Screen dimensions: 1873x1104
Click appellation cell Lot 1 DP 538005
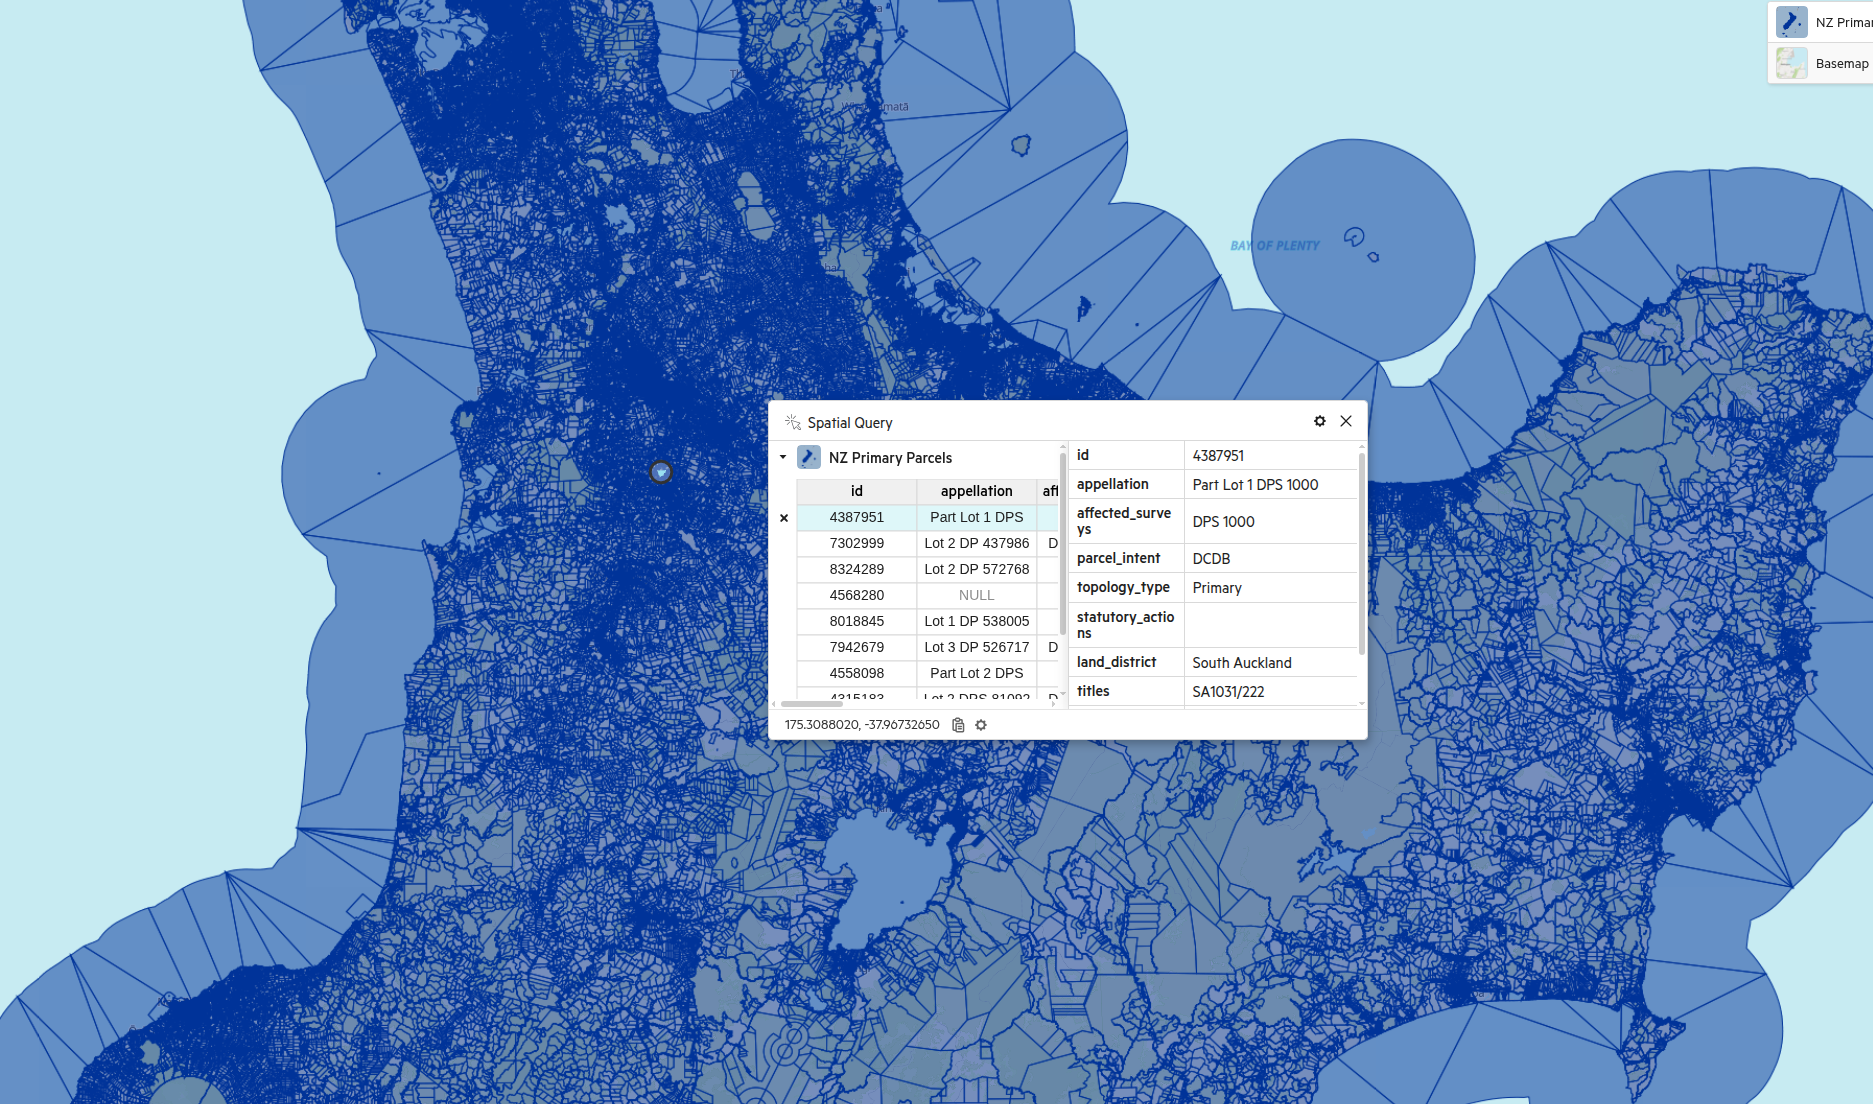coord(977,621)
